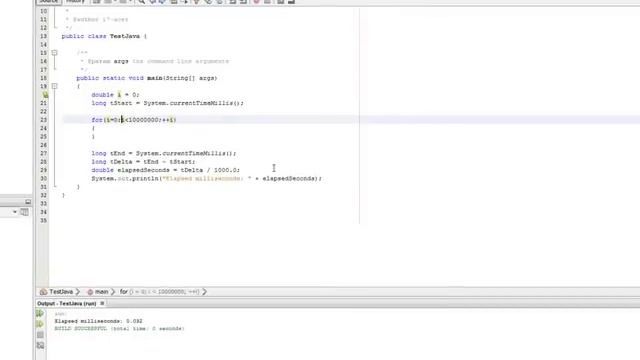Viewport: 640px width, 360px height.
Task: Click the BUILD SUCCESSFUL output line
Action: 120,329
